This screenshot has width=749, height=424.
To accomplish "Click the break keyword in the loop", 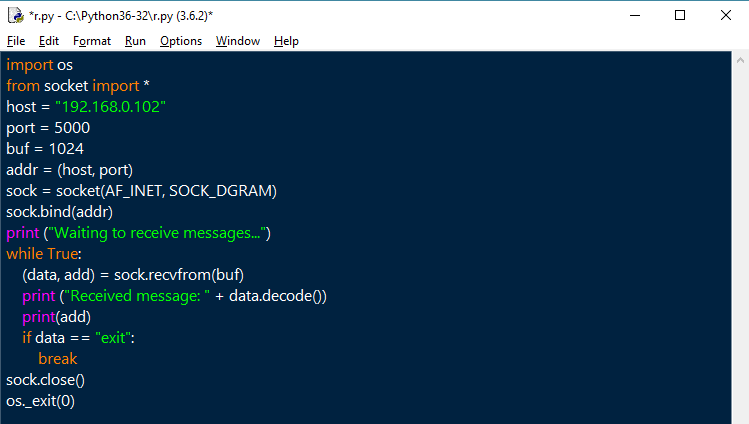I will tap(58, 359).
